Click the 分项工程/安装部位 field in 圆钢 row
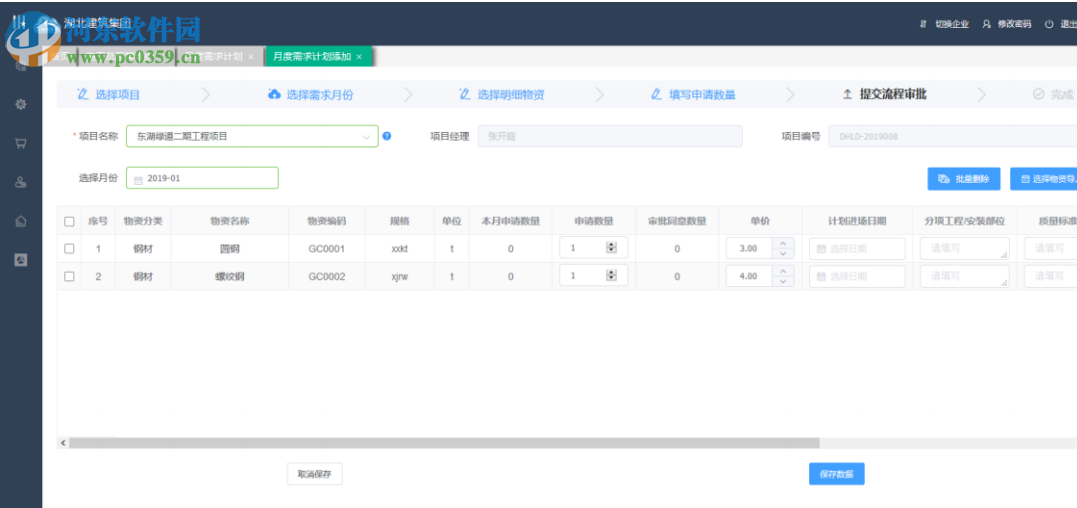 pos(964,249)
